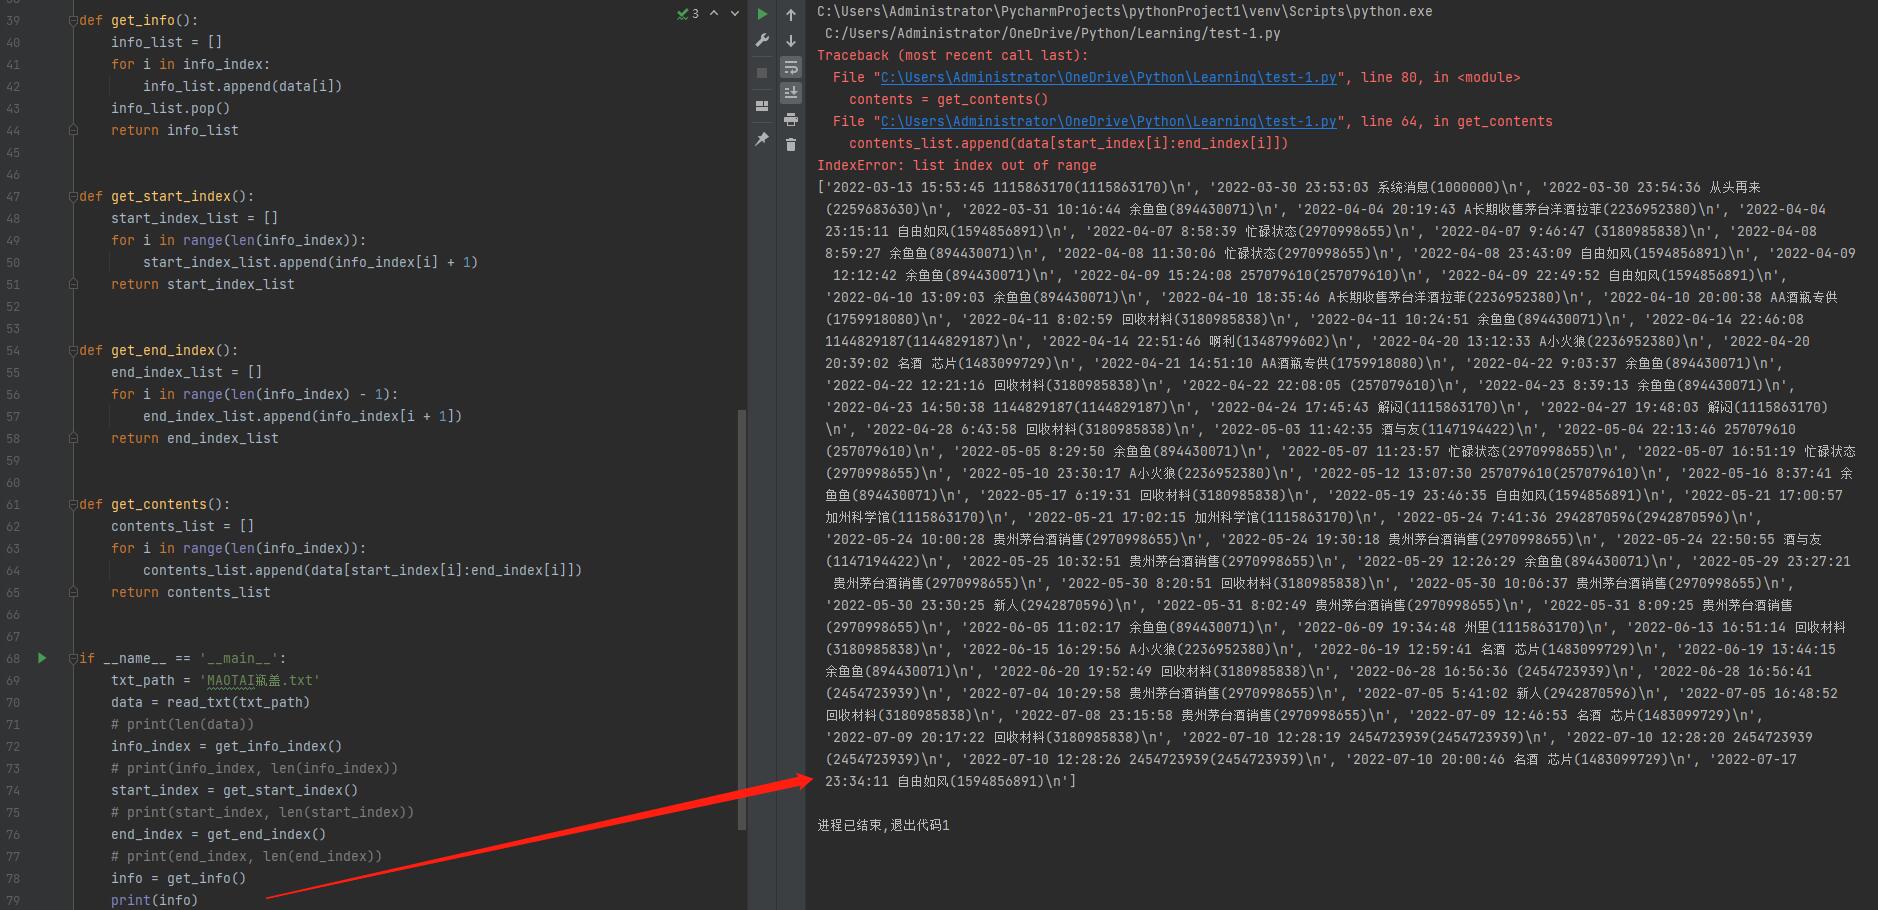Click Down the Stack Trace arrow
The width and height of the screenshot is (1878, 910).
[x=791, y=41]
